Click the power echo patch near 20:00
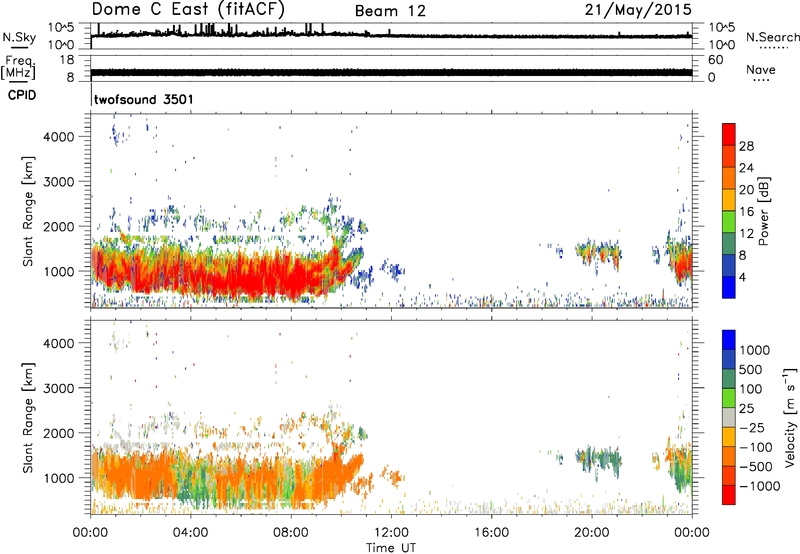The image size is (800, 554). tap(598, 254)
